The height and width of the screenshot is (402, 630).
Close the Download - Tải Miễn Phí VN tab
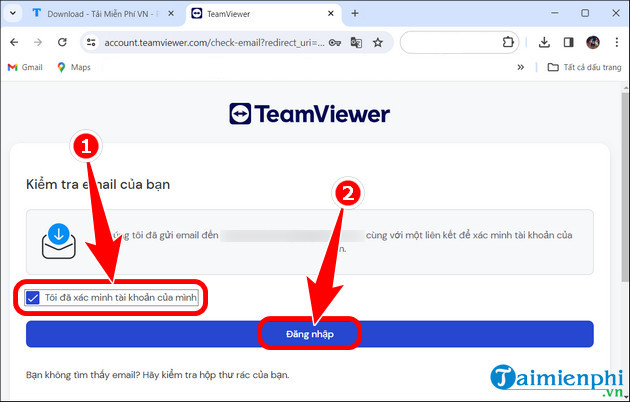coord(171,13)
